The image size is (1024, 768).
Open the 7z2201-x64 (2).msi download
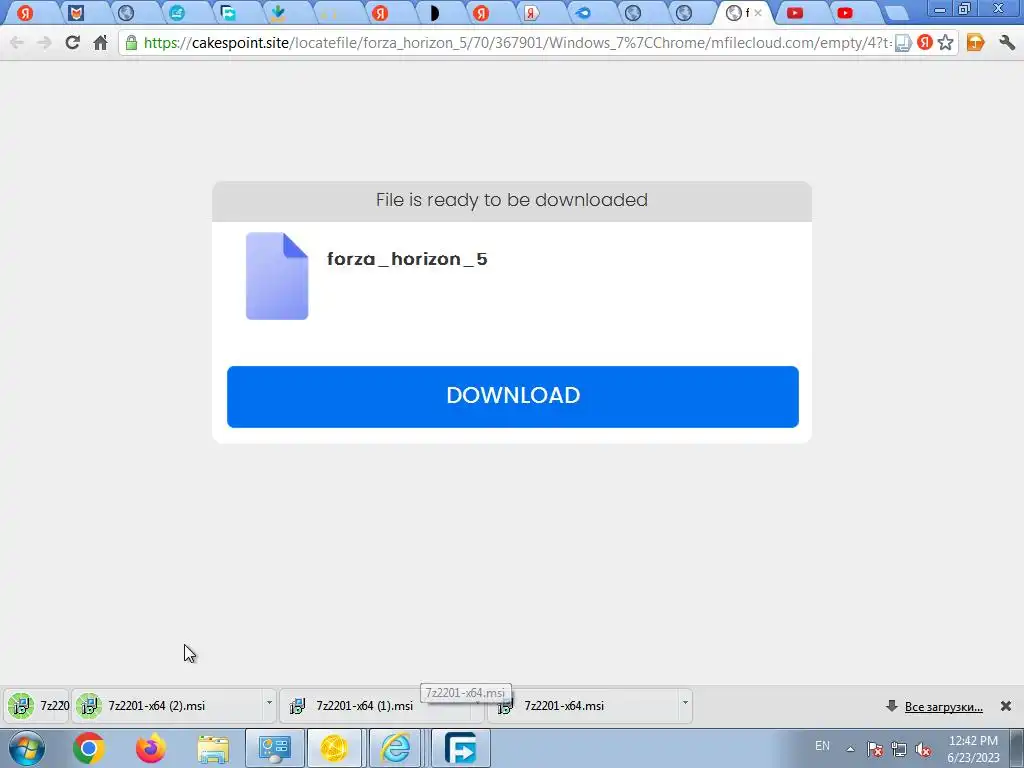point(167,706)
